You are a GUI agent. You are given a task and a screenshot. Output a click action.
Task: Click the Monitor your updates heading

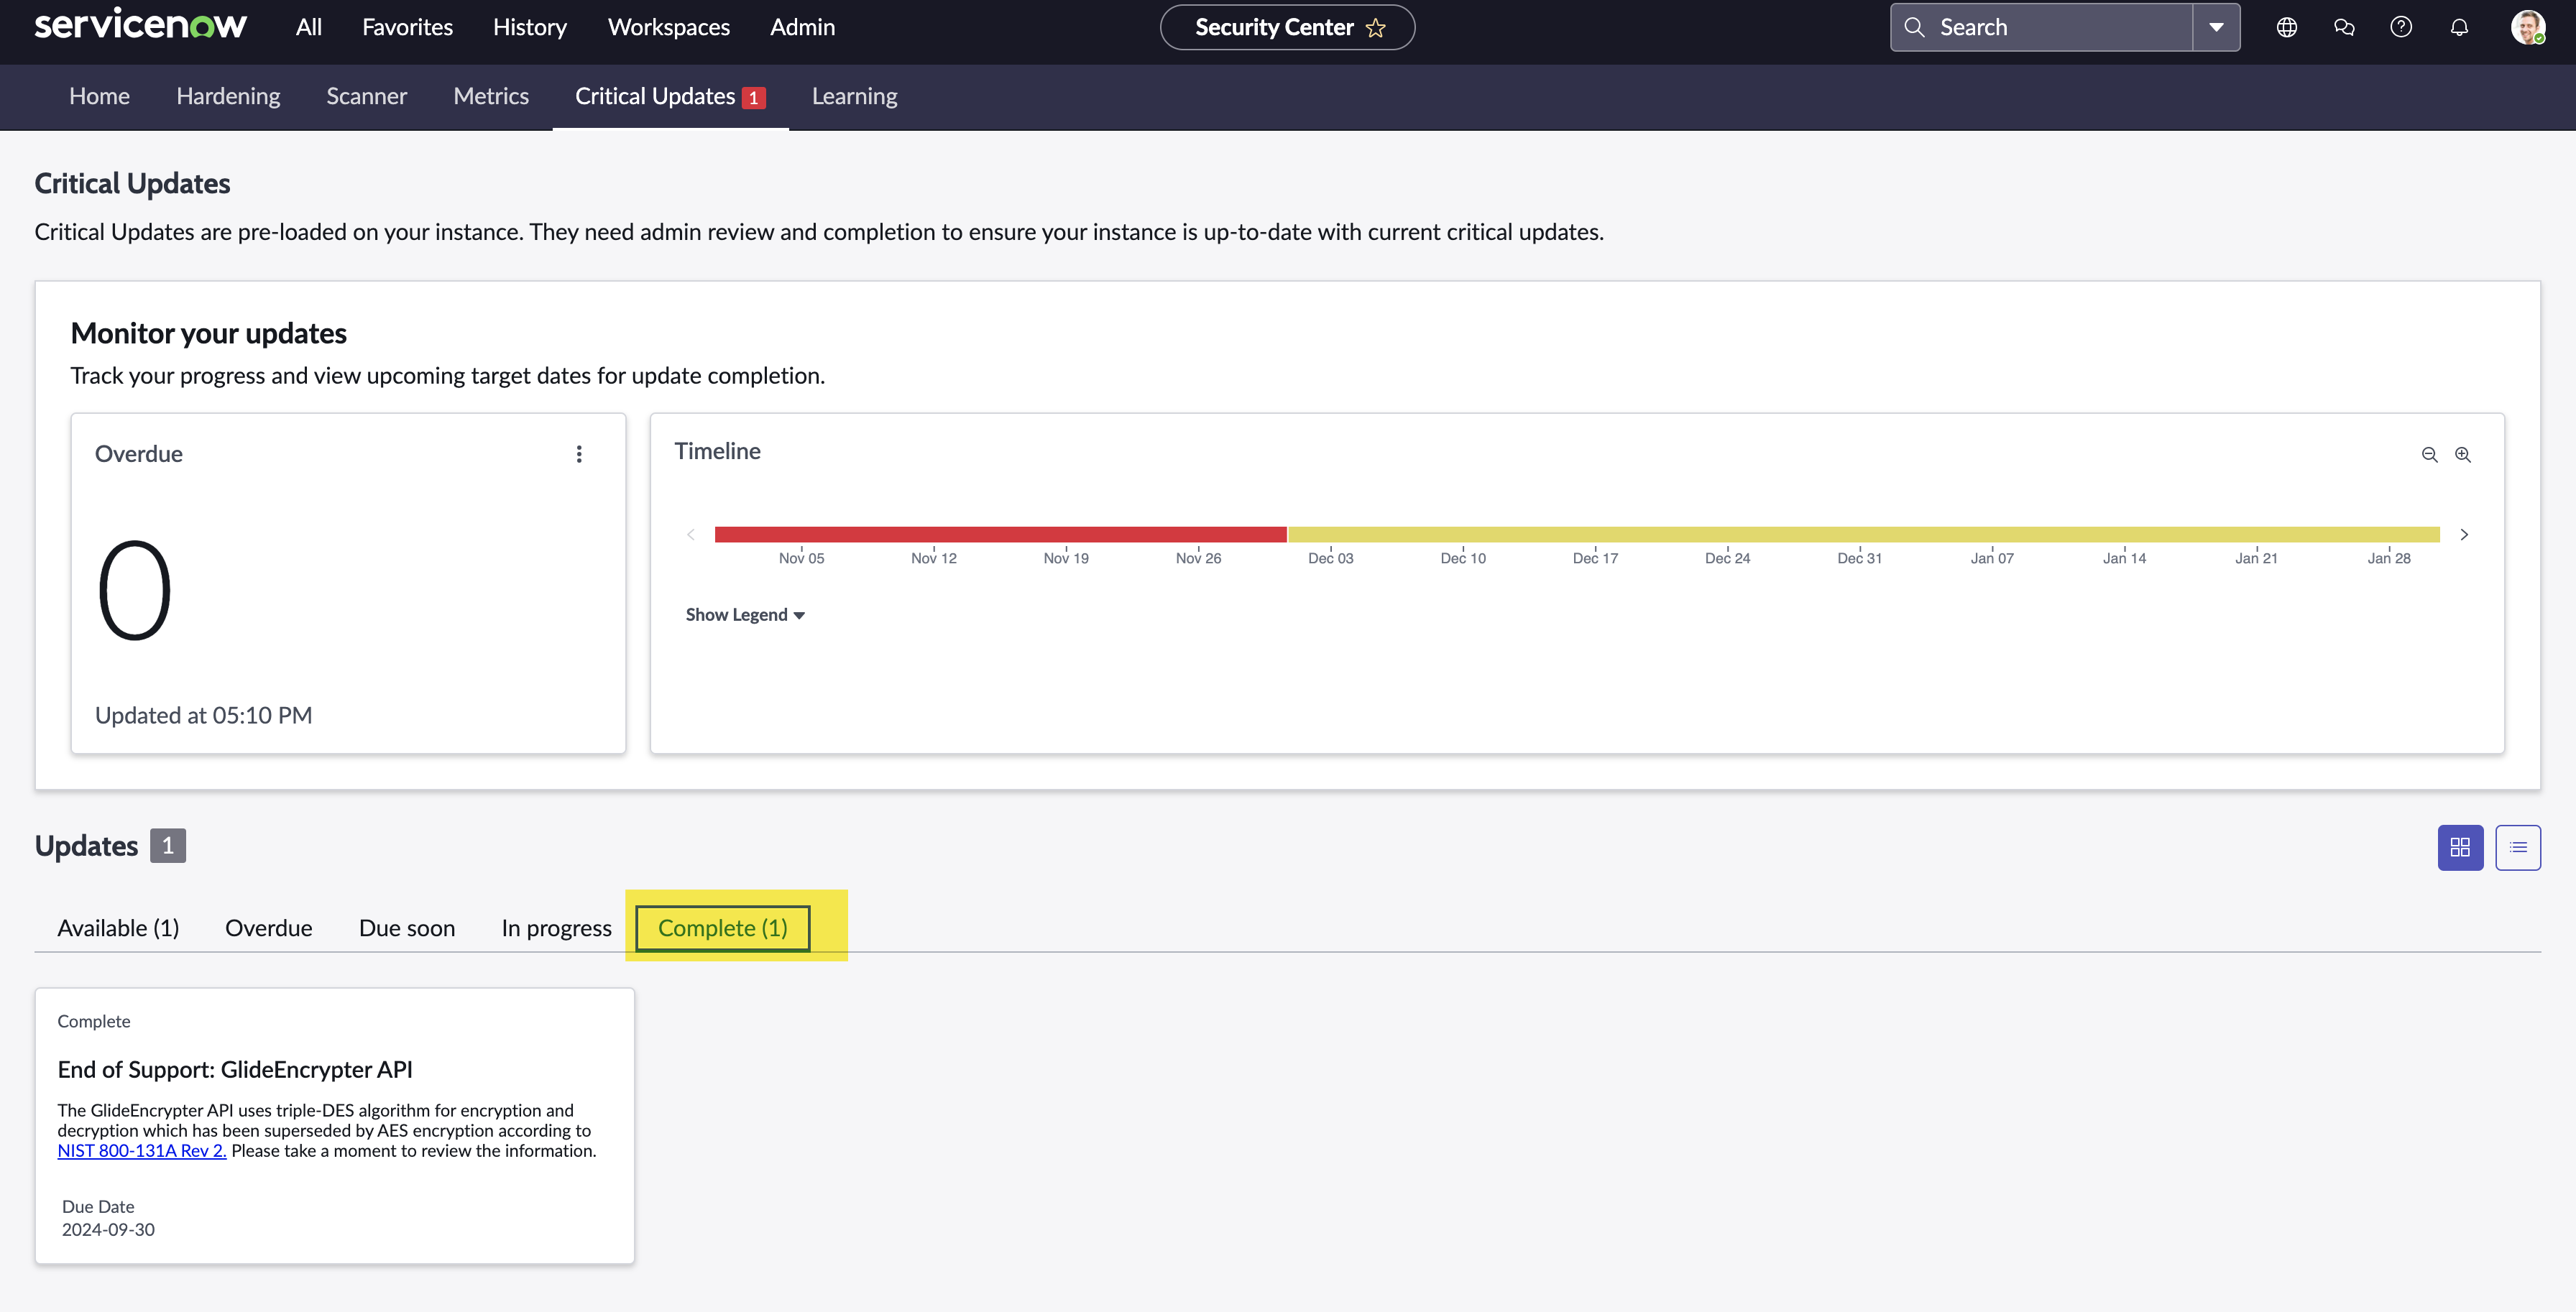click(208, 334)
